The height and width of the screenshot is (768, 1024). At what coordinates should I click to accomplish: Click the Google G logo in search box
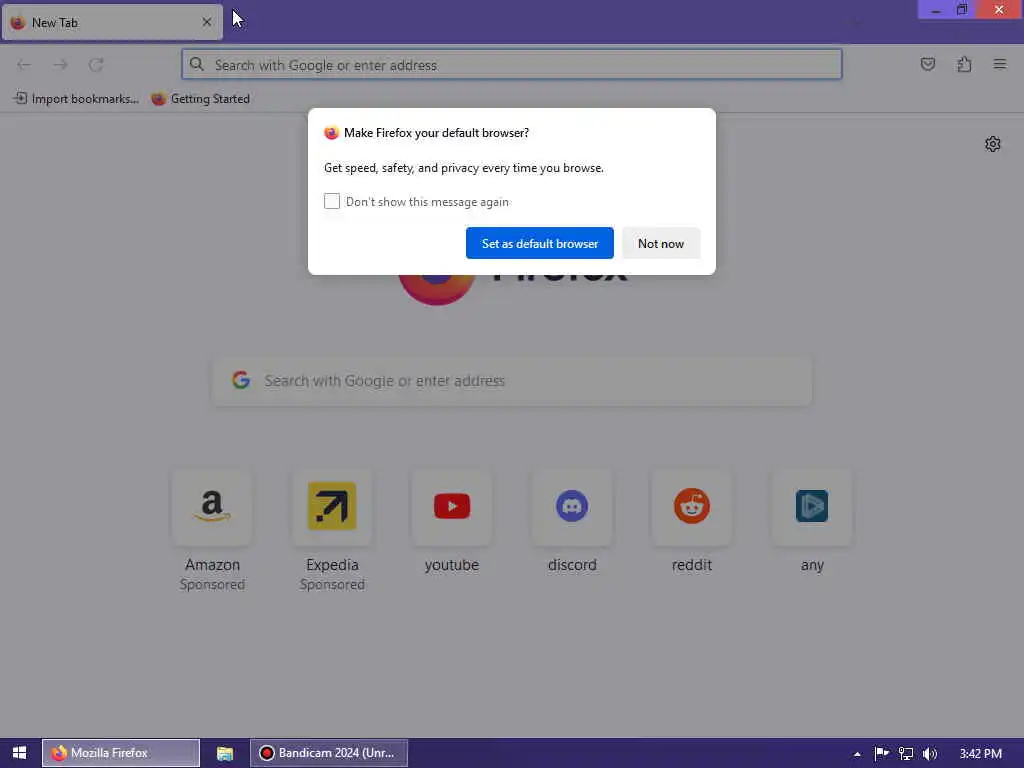click(241, 380)
